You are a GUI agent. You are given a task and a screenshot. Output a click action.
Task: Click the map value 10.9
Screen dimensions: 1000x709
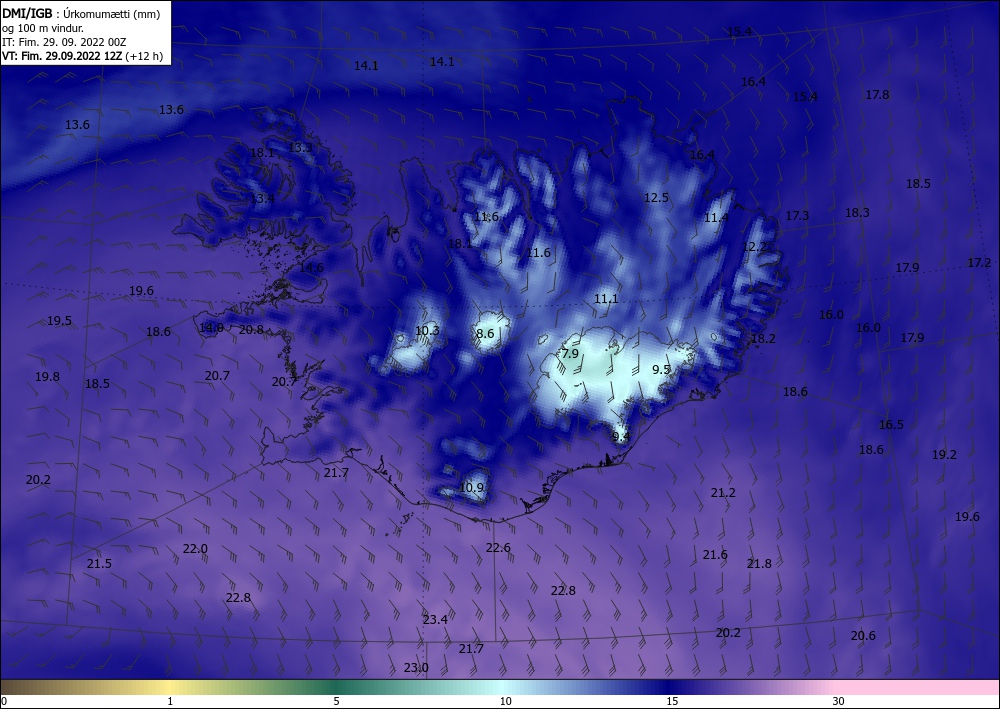point(471,487)
